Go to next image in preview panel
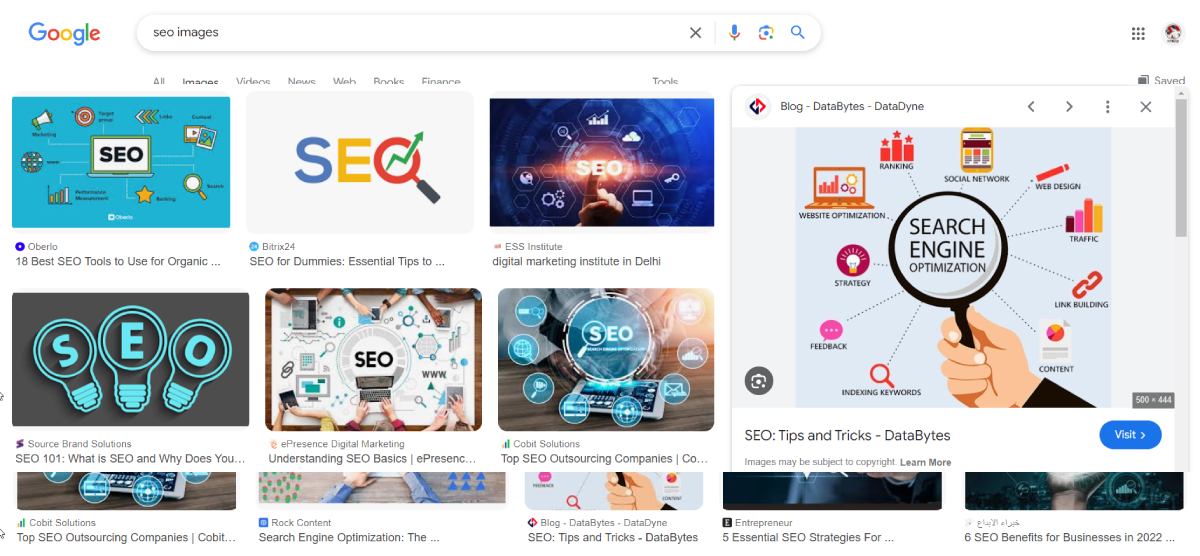This screenshot has height=556, width=1200. pos(1069,107)
